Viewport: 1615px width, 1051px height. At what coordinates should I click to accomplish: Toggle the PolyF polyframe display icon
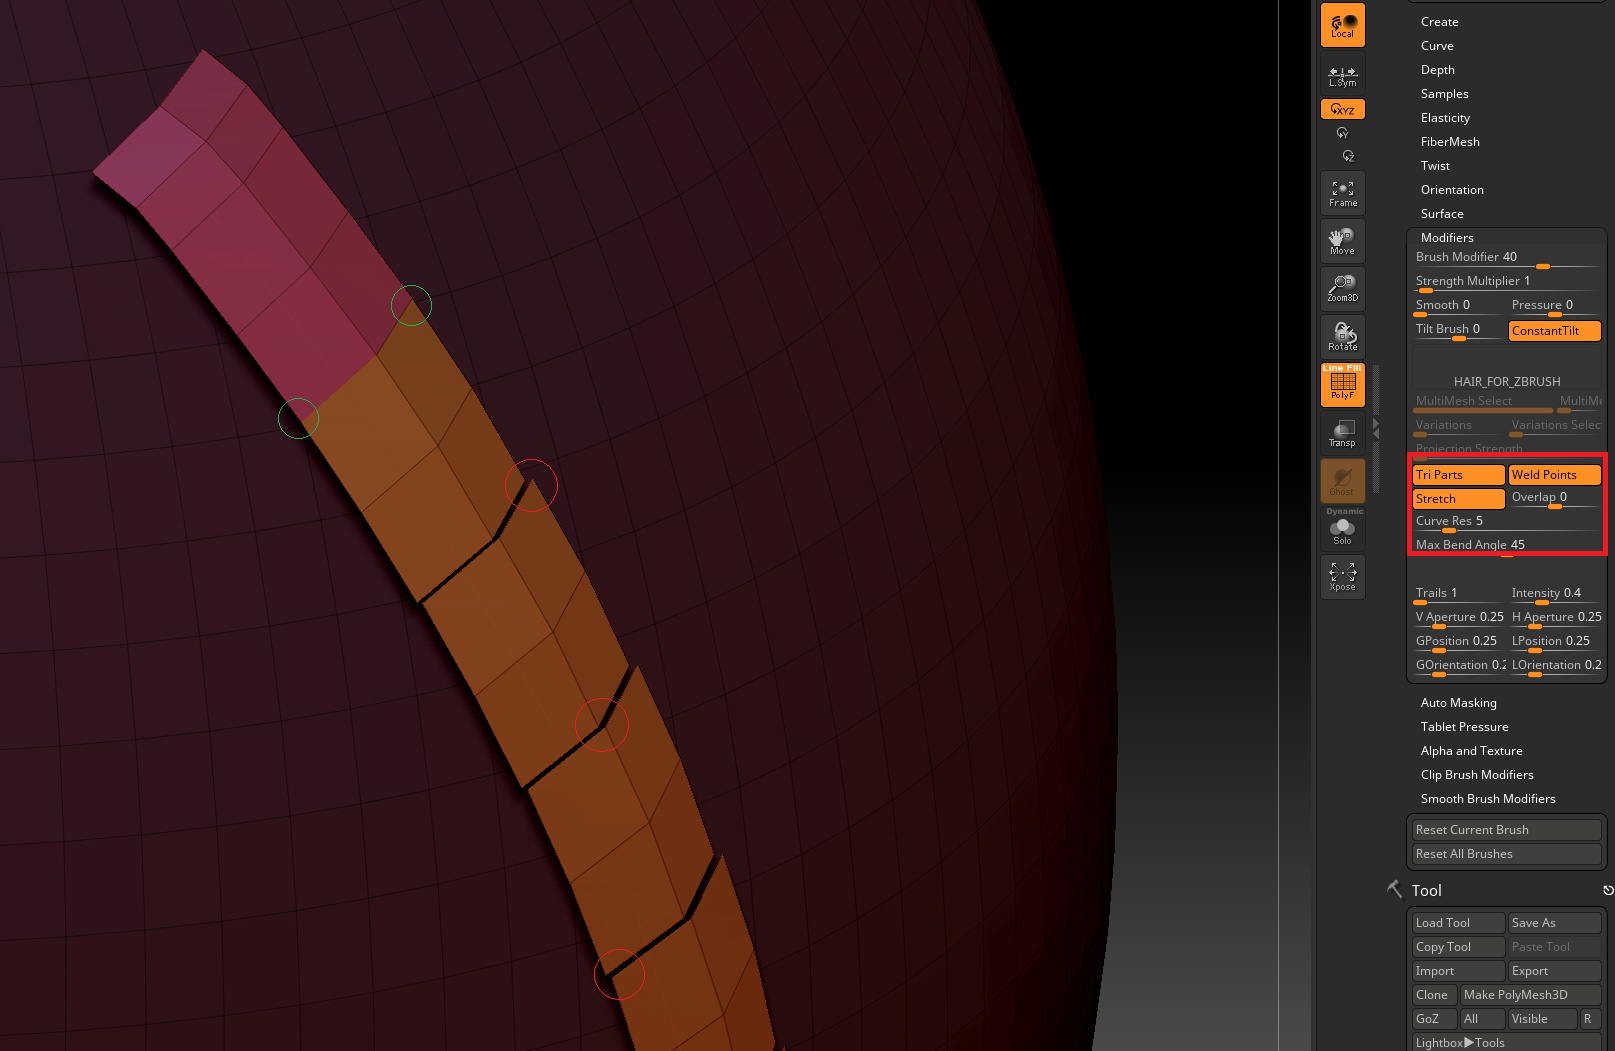1342,385
